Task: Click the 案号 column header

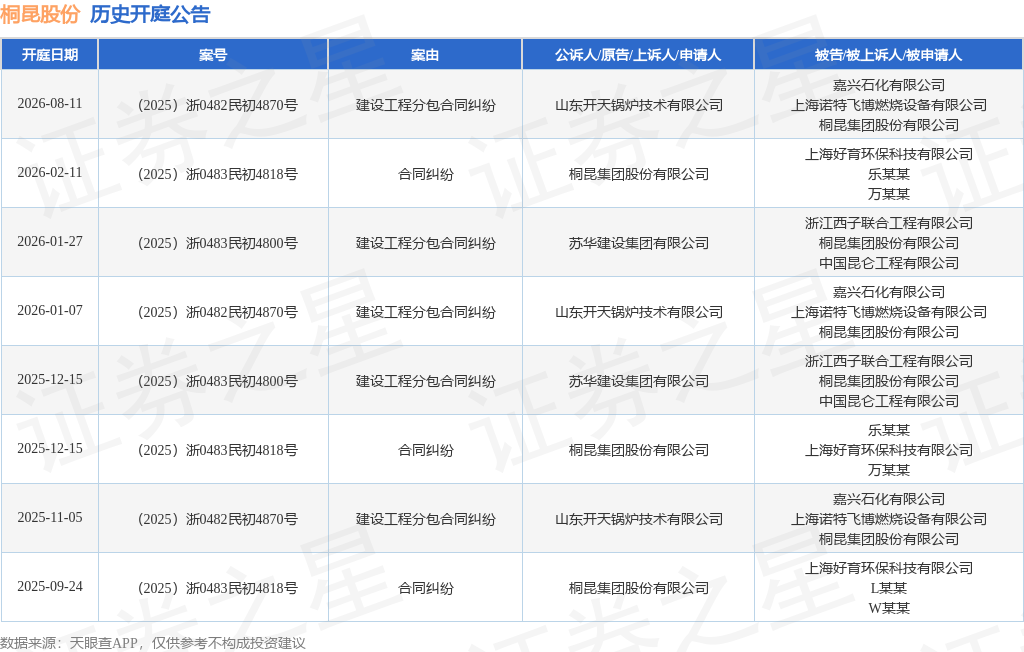Action: tap(213, 55)
